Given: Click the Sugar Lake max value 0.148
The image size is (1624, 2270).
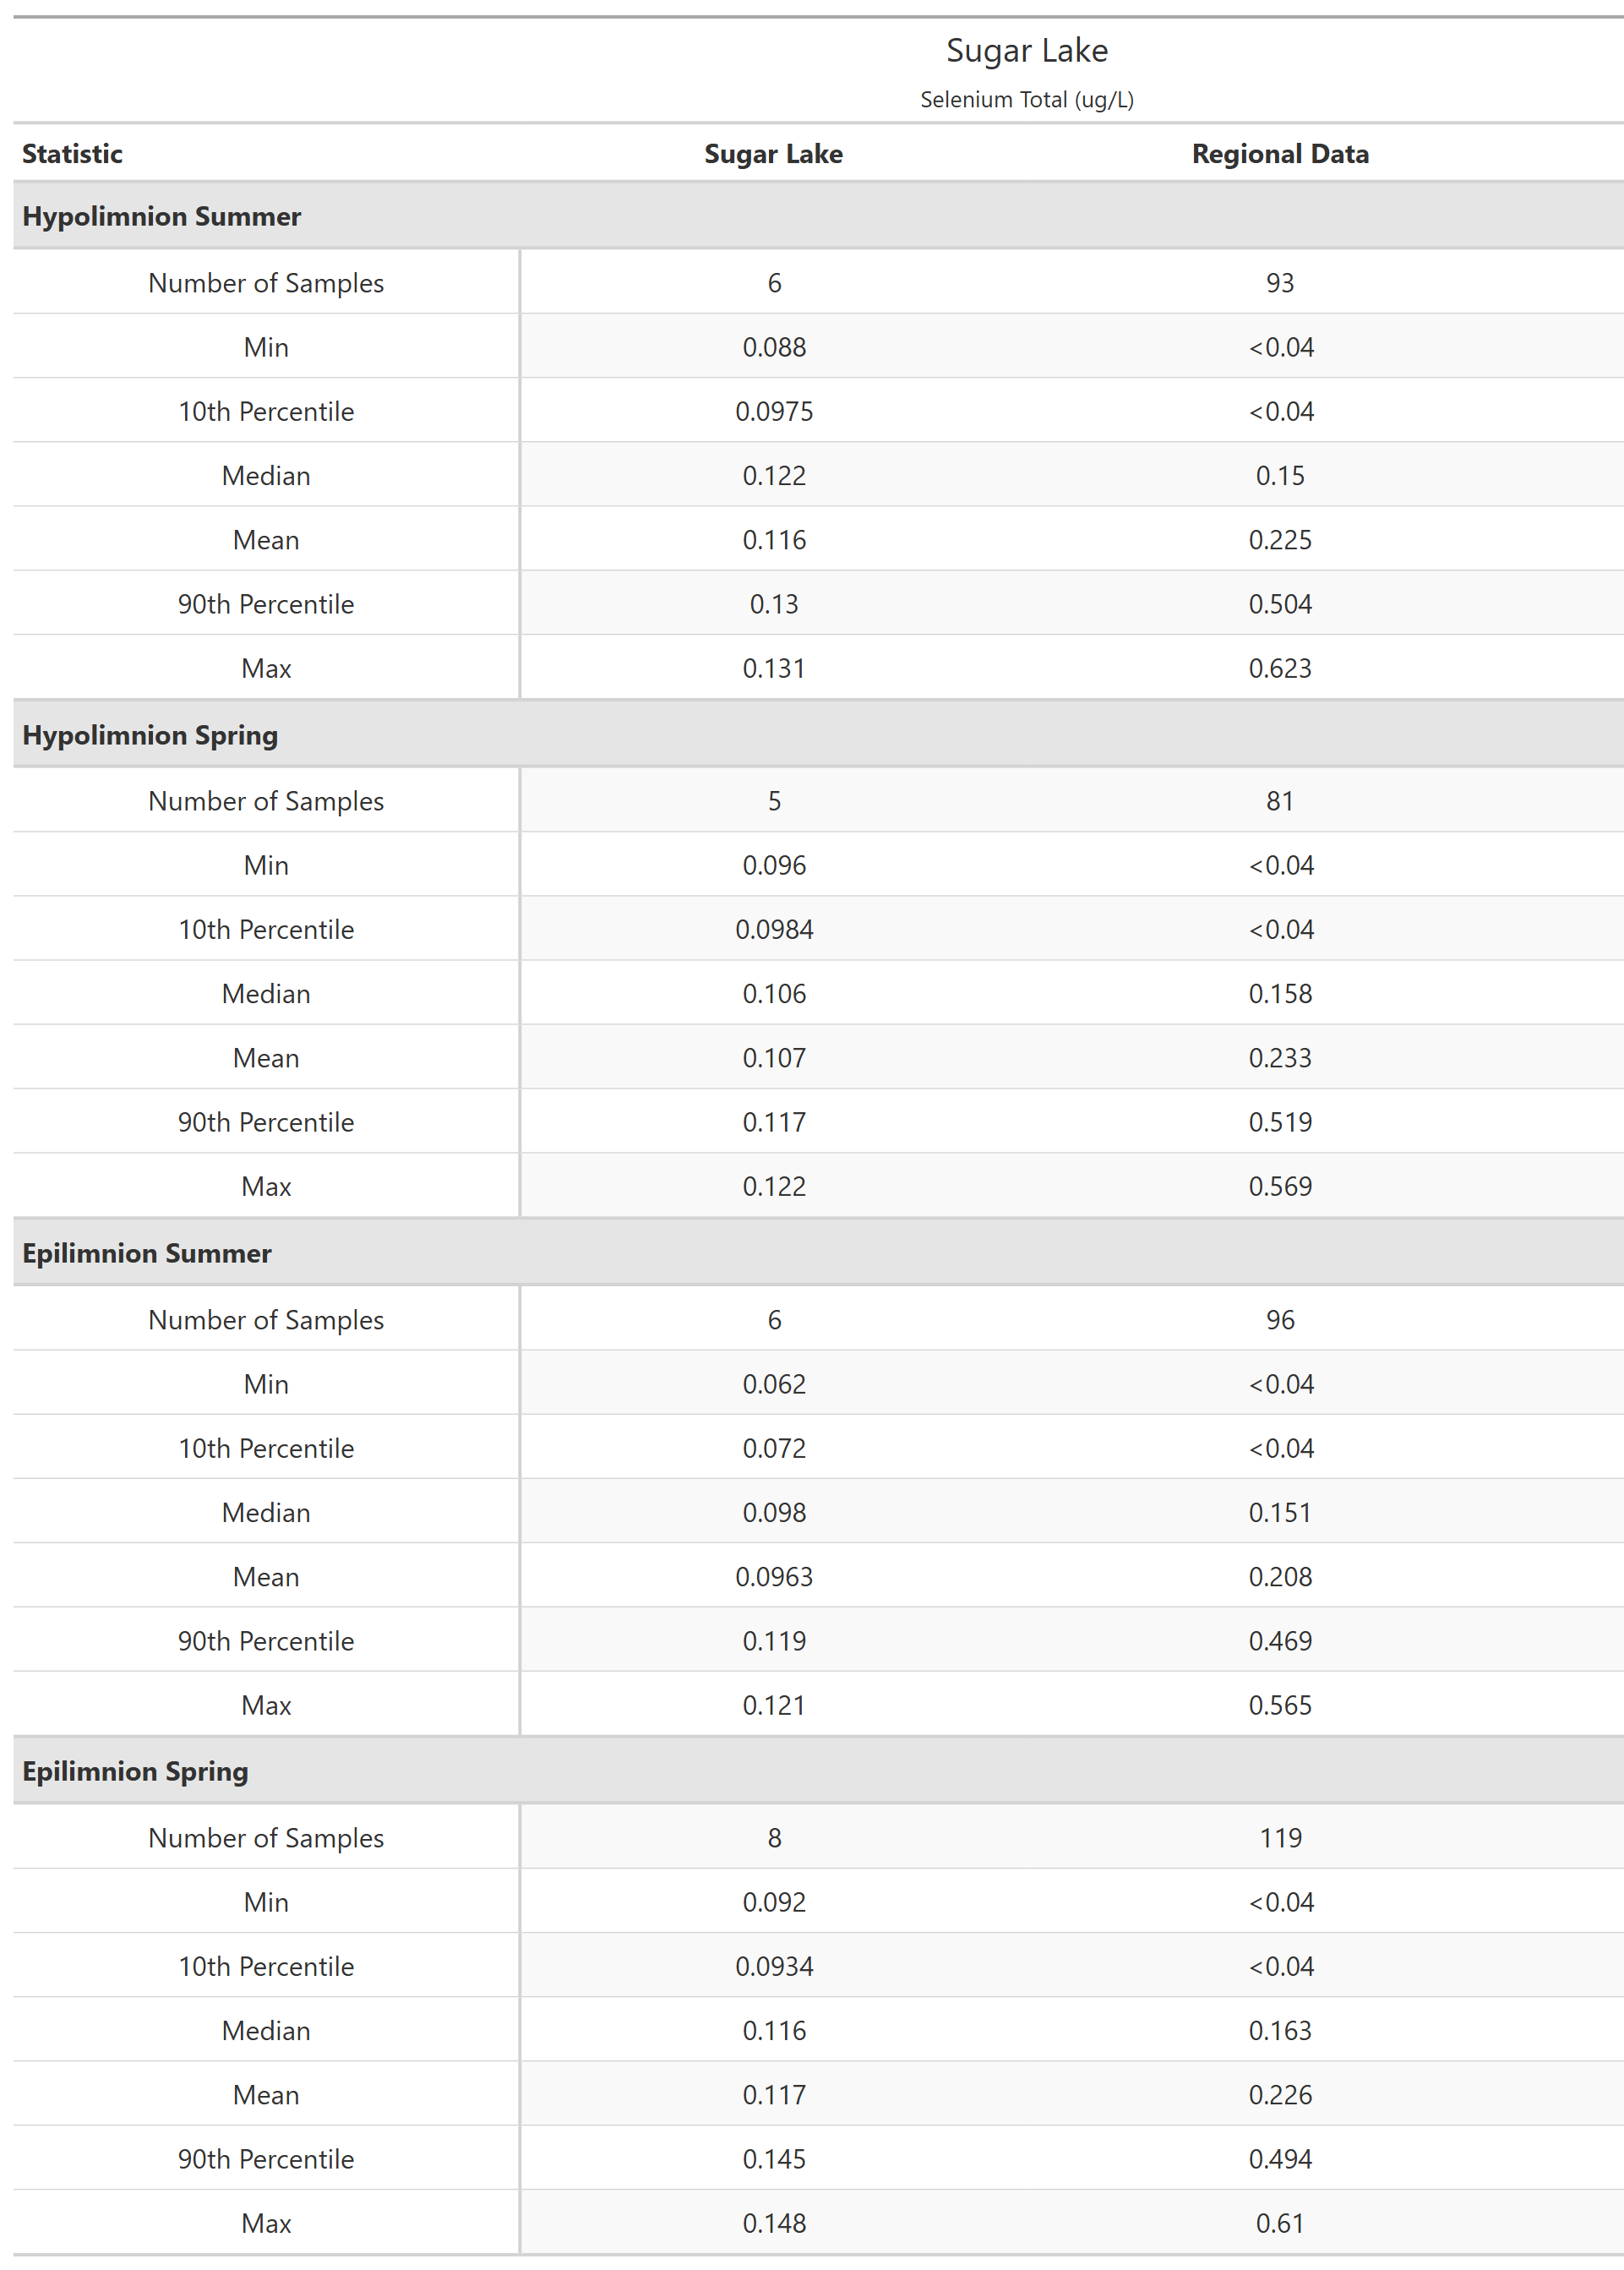Looking at the screenshot, I should [773, 2223].
